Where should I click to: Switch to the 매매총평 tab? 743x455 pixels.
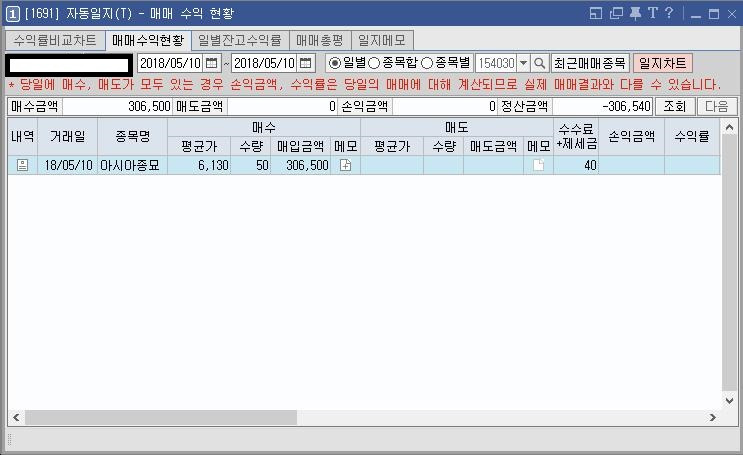point(320,41)
